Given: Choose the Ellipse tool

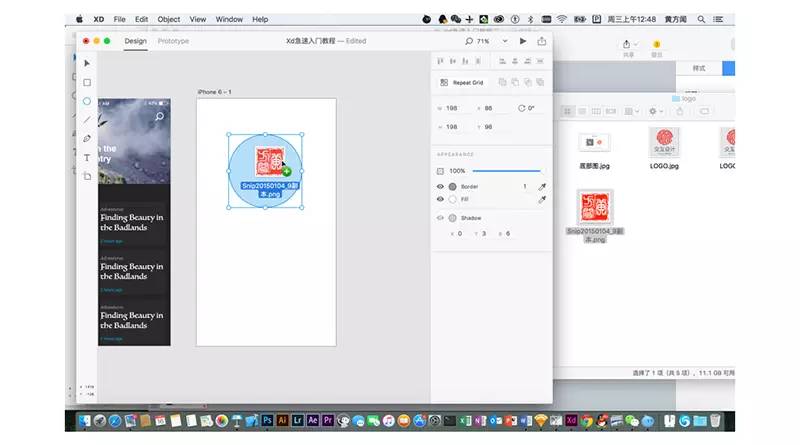Looking at the screenshot, I should pos(87,101).
